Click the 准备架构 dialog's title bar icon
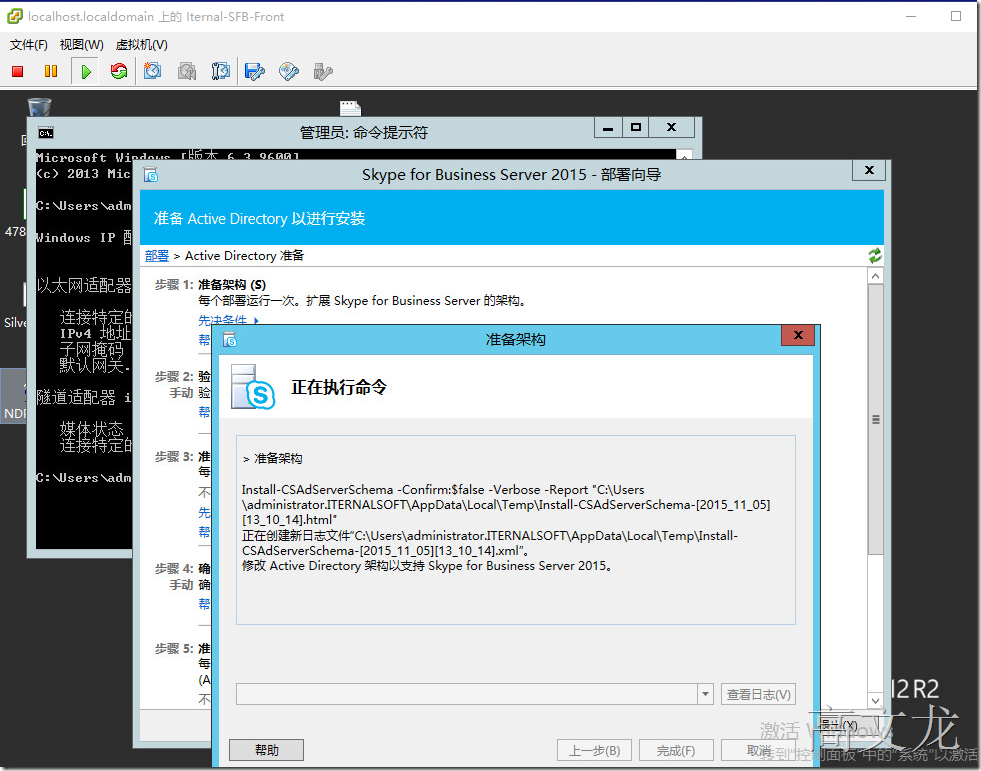This screenshot has width=981, height=771. [x=230, y=340]
